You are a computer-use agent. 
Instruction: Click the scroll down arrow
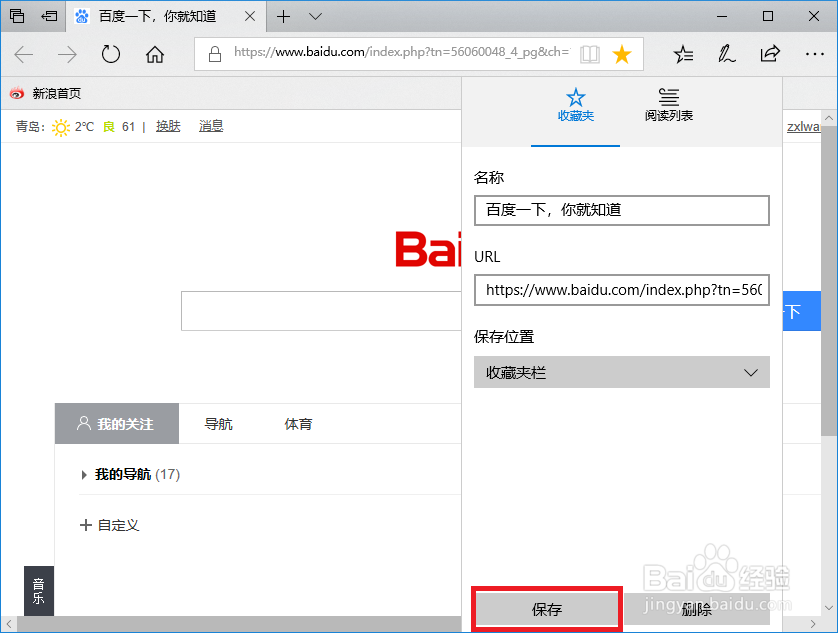[829, 608]
